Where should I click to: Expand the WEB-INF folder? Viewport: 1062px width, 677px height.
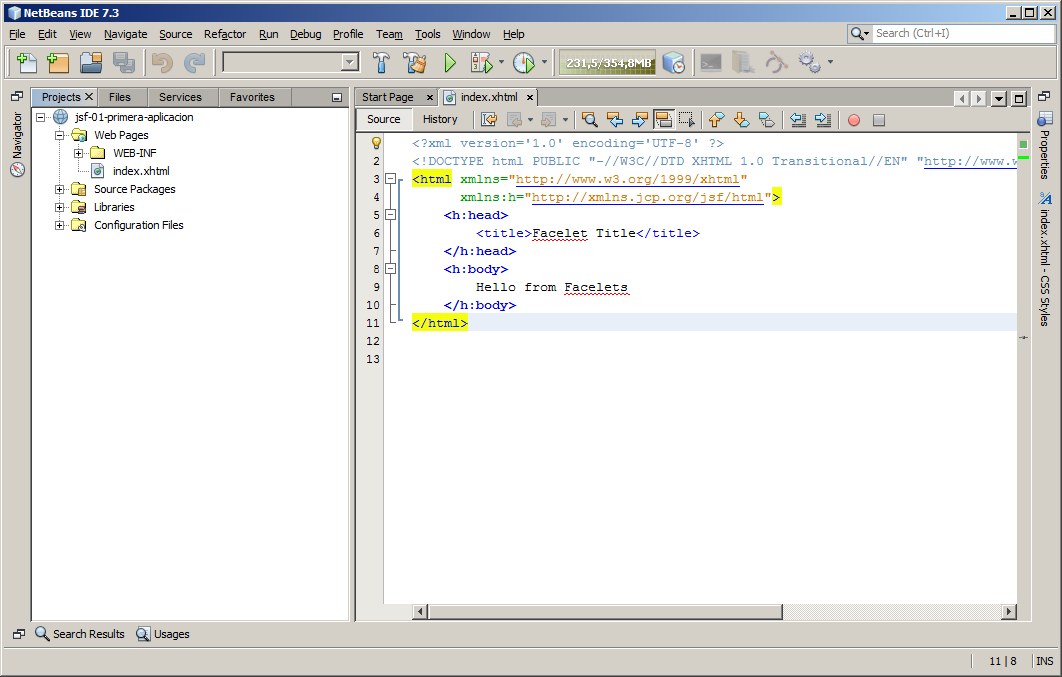coord(79,153)
